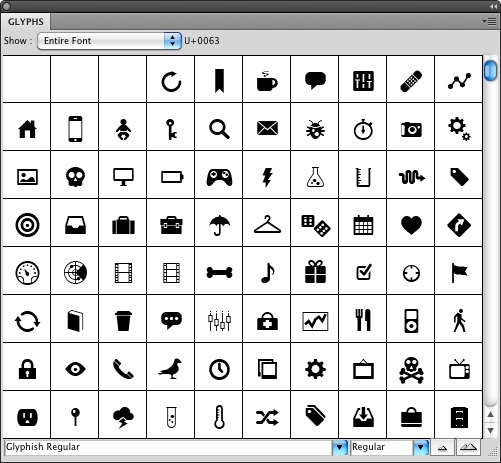The image size is (501, 463).
Task: Switch to the GLYPHS tab
Action: [26, 22]
